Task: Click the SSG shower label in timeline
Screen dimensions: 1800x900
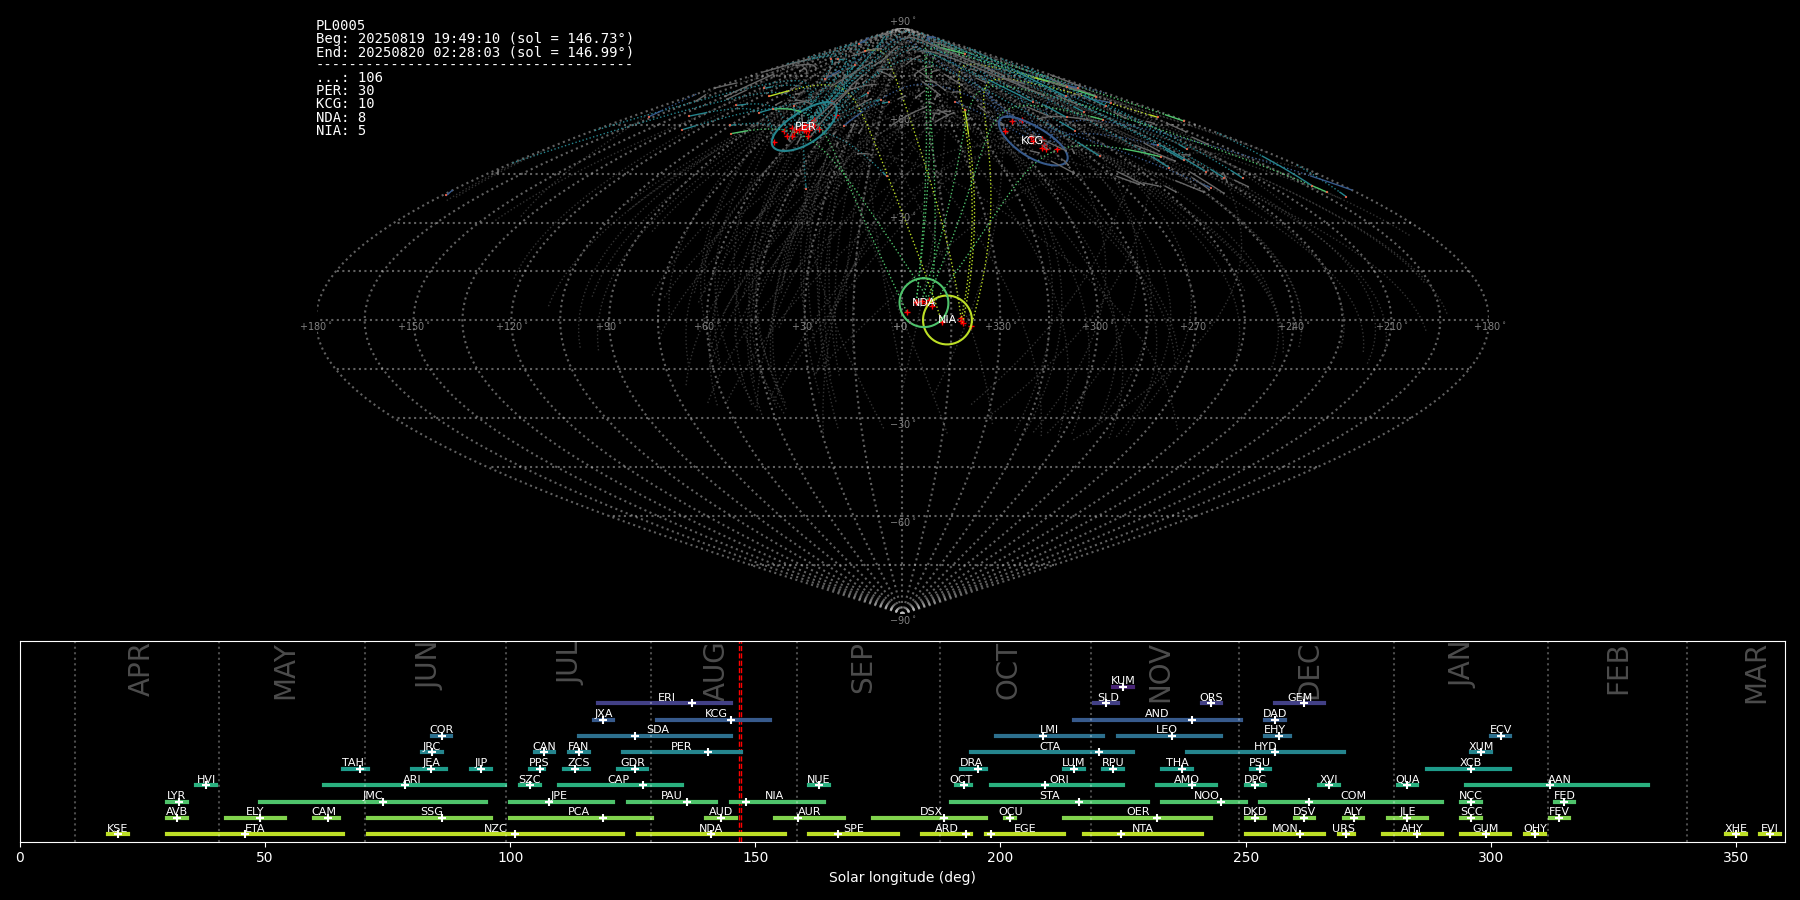Action: [x=431, y=812]
